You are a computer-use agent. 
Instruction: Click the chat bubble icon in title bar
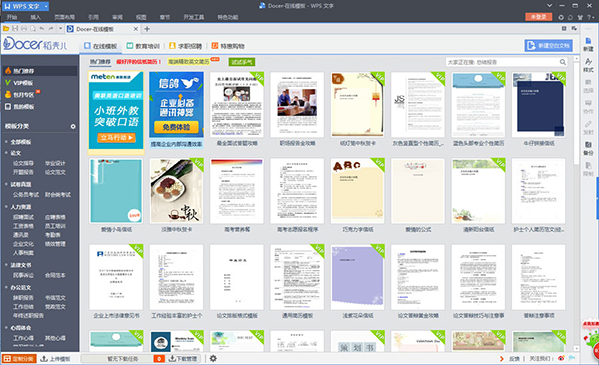570,17
